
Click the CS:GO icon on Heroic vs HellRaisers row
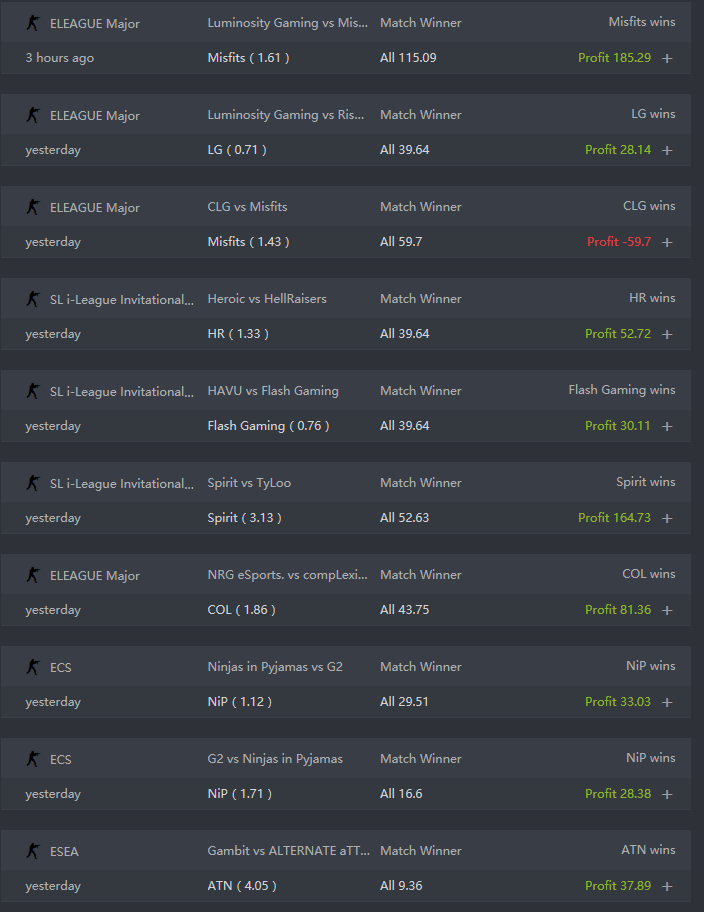(x=33, y=298)
